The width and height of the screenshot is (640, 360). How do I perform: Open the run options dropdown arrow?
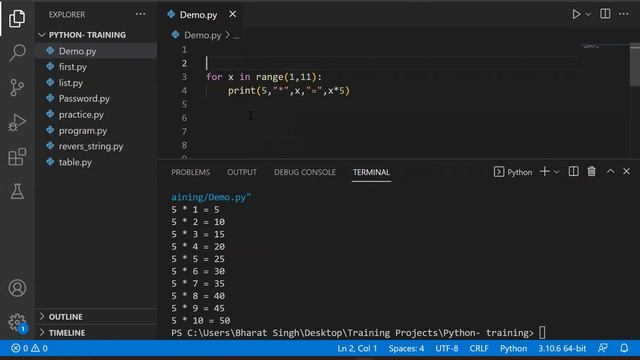[x=588, y=14]
